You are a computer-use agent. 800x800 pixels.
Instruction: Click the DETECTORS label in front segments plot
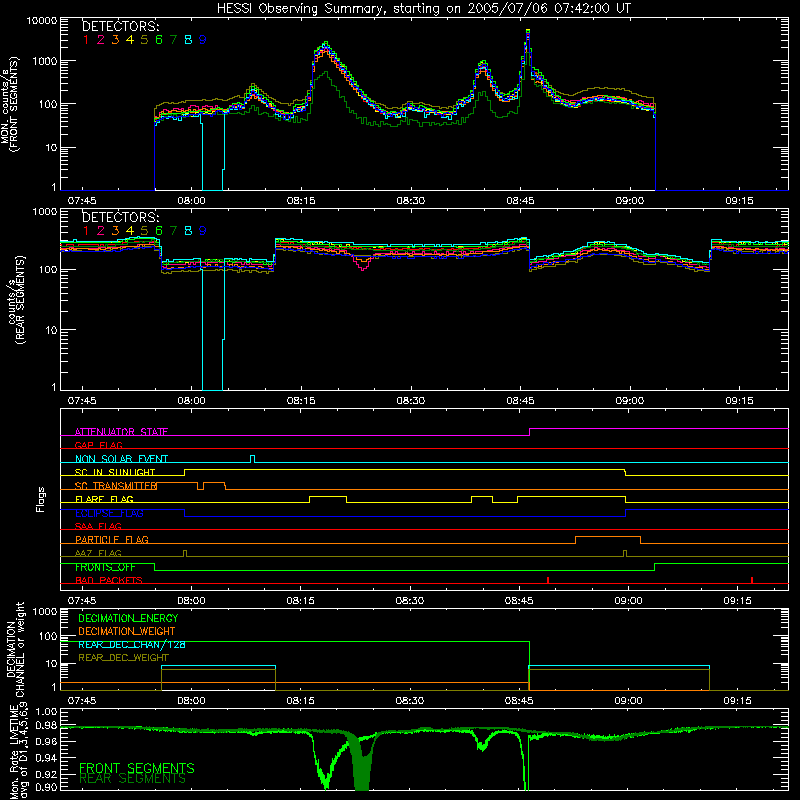pos(121,27)
